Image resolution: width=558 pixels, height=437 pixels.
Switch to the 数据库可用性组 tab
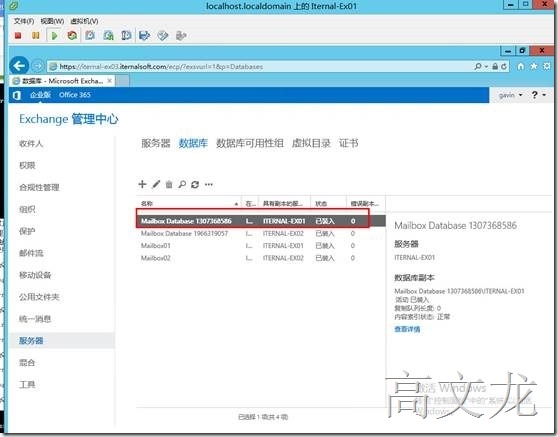pos(250,143)
